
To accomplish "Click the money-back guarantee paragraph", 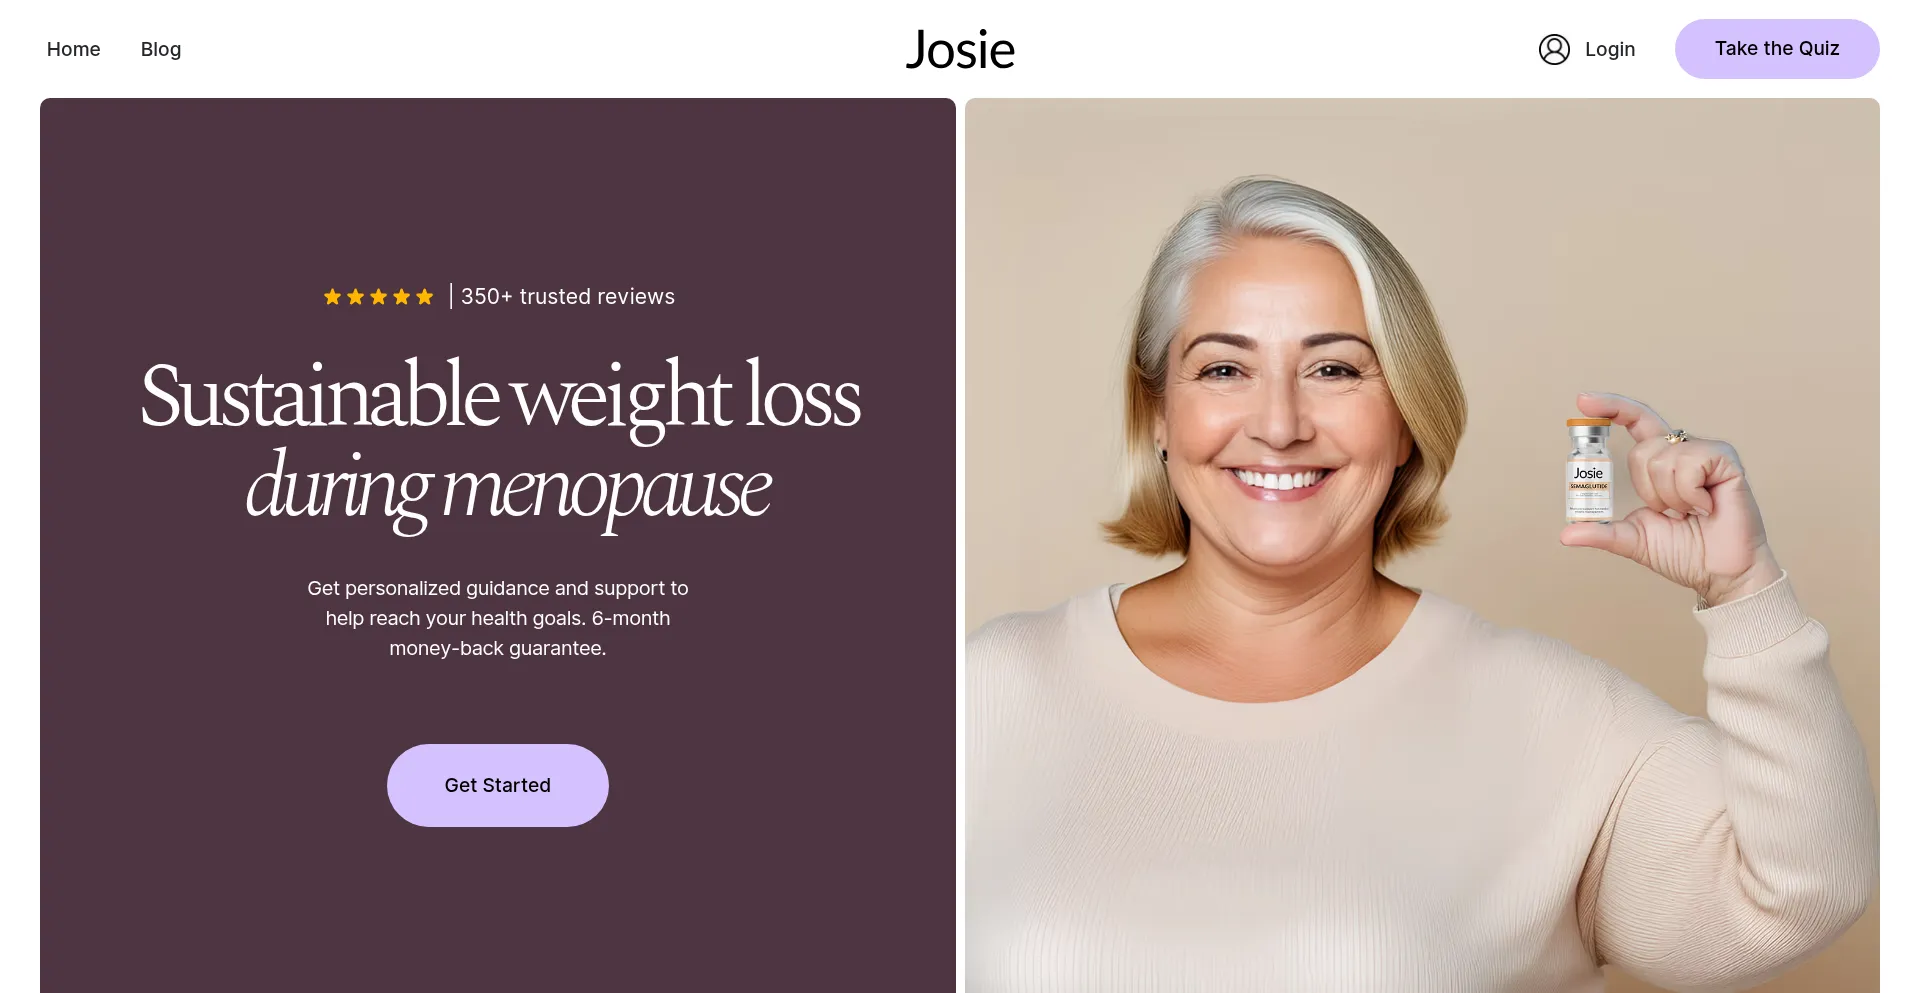I will [498, 618].
